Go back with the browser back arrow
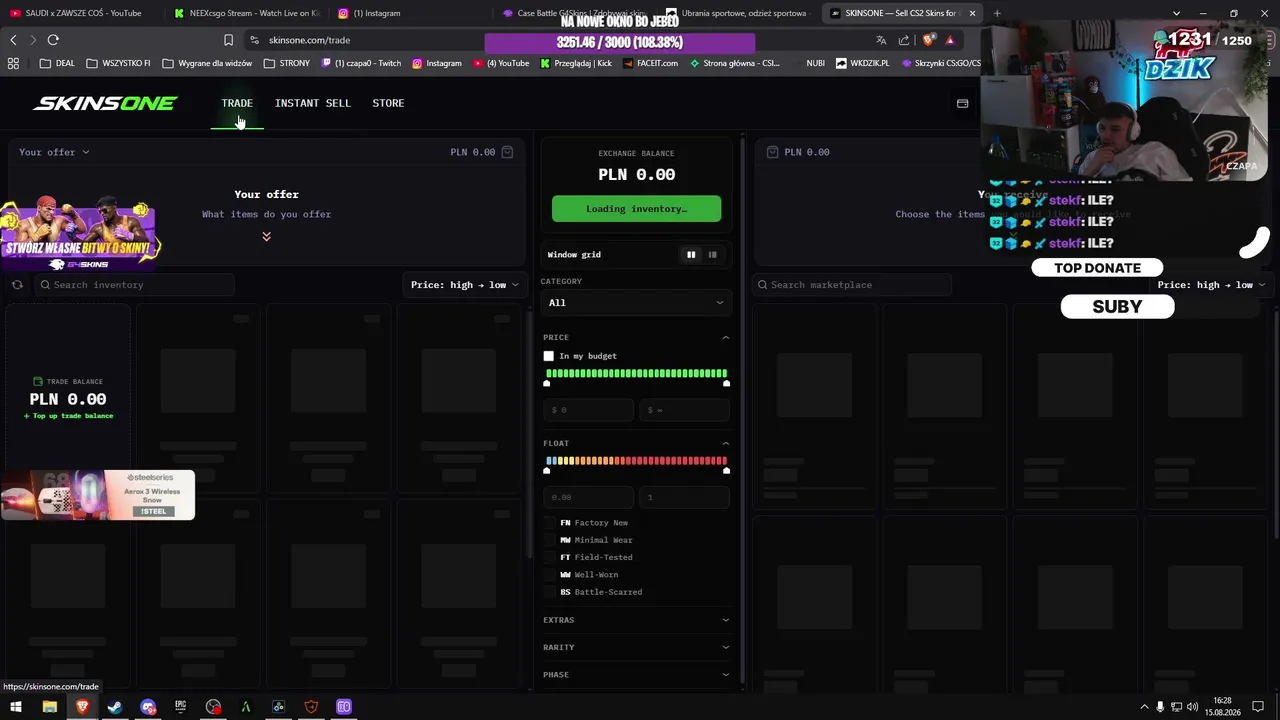The image size is (1280, 720). tap(13, 40)
